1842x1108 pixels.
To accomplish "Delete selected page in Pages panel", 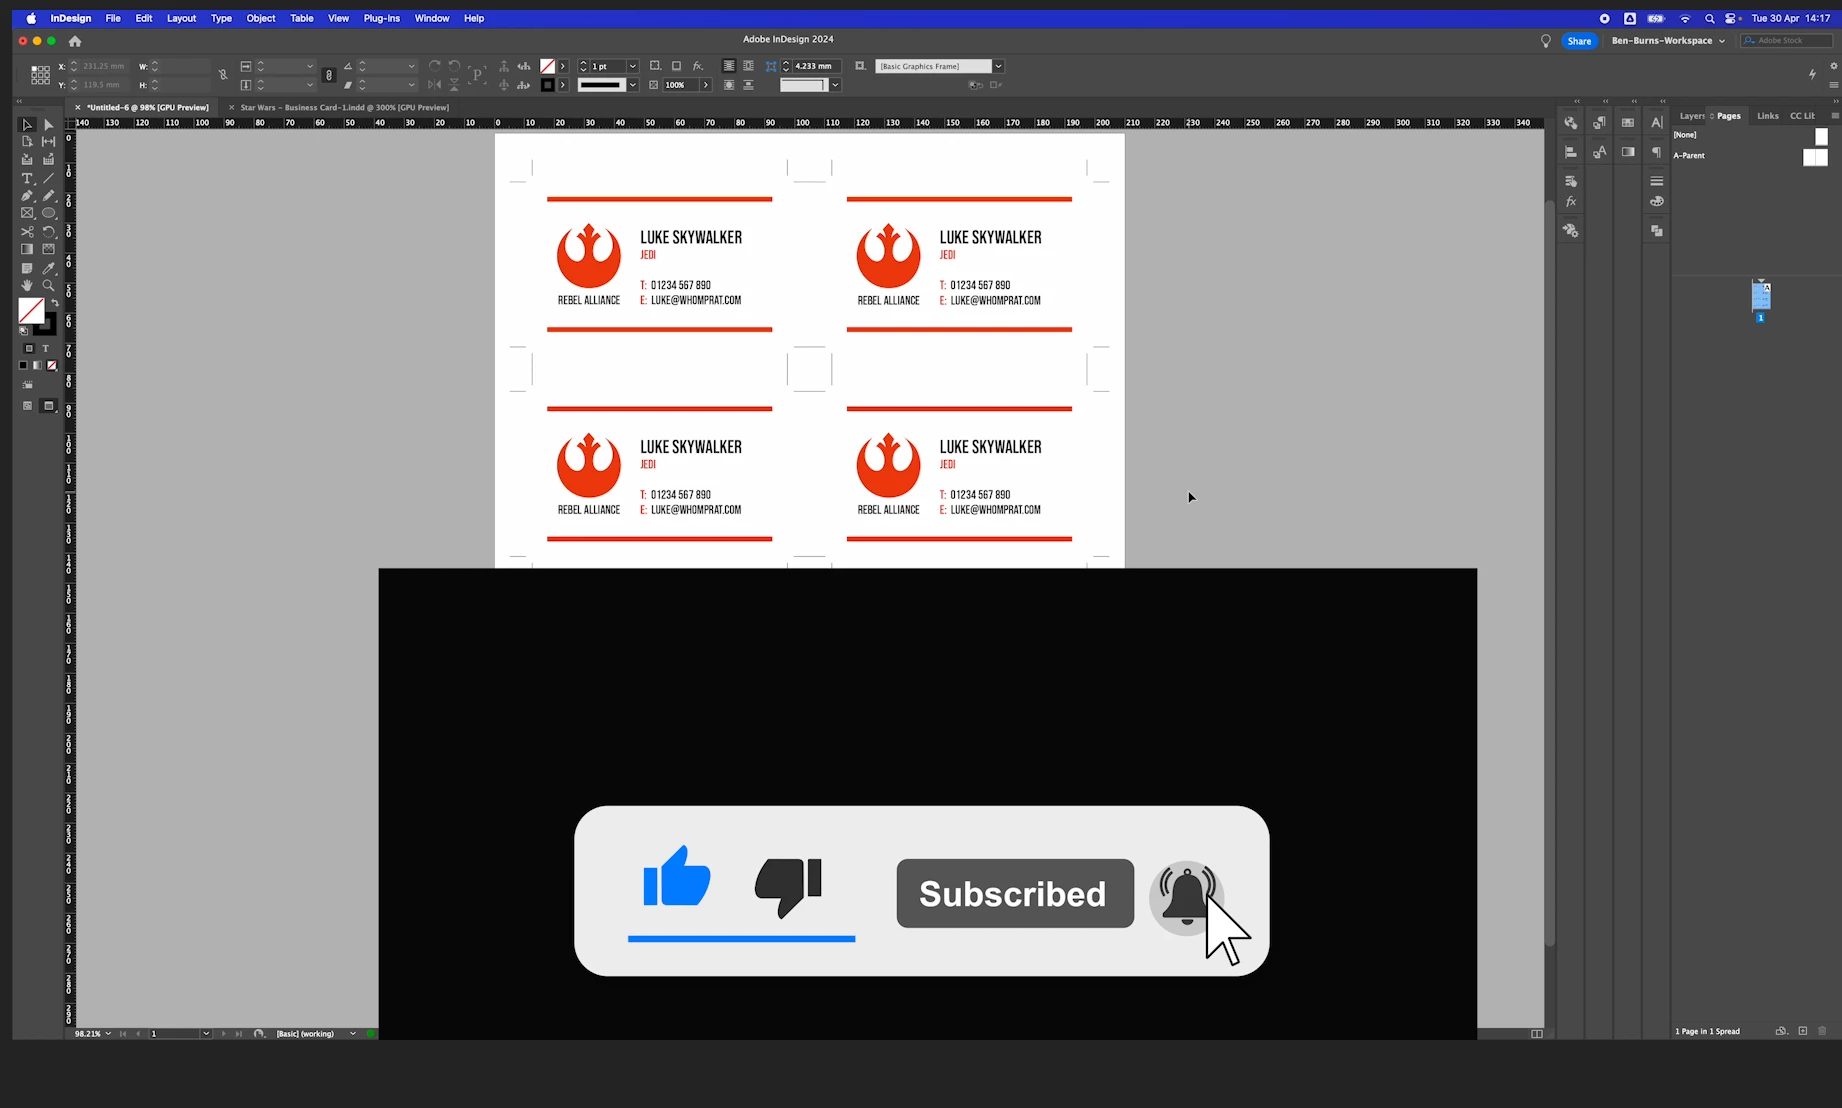I will pos(1822,1031).
